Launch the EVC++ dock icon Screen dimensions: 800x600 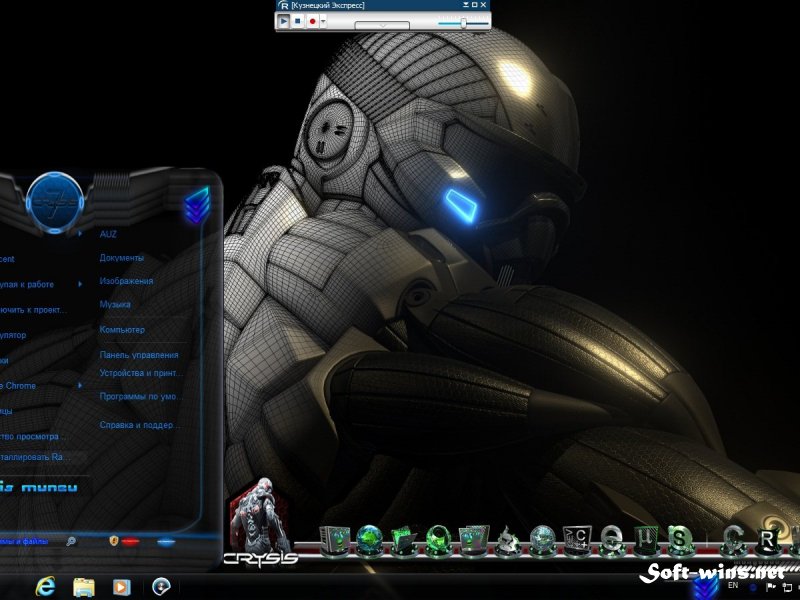coord(577,541)
